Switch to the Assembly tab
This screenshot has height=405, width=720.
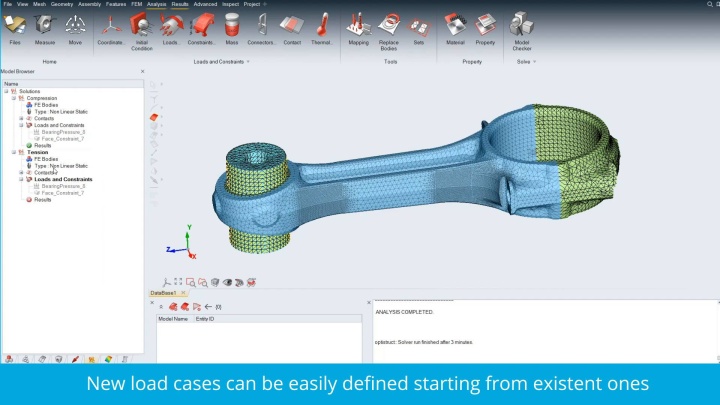pos(90,4)
